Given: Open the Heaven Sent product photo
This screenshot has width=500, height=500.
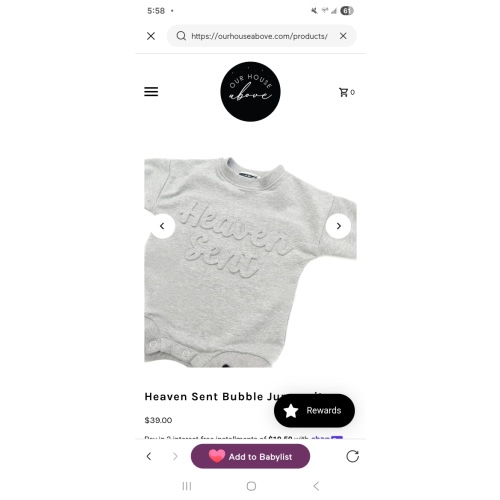Looking at the screenshot, I should [x=250, y=263].
